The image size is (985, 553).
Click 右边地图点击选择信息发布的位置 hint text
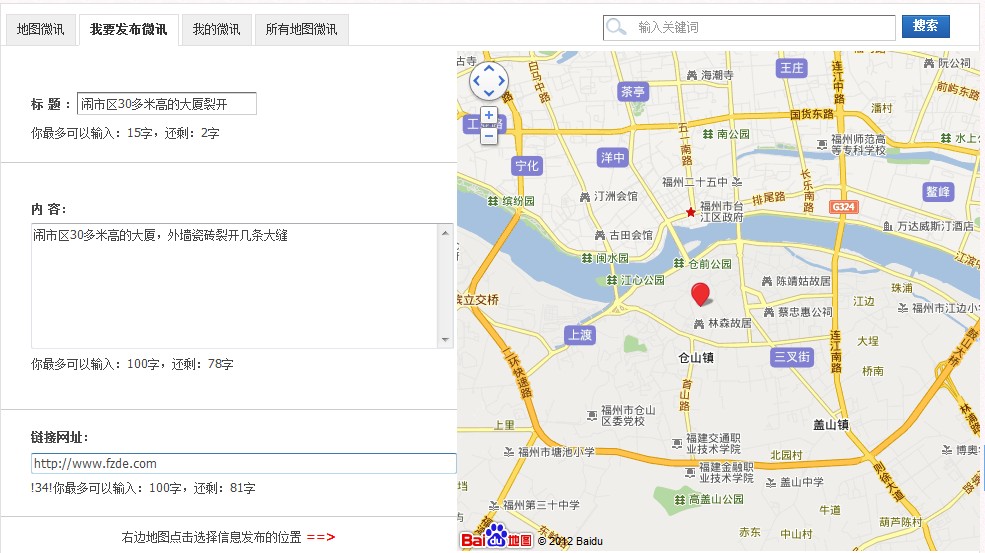point(212,537)
